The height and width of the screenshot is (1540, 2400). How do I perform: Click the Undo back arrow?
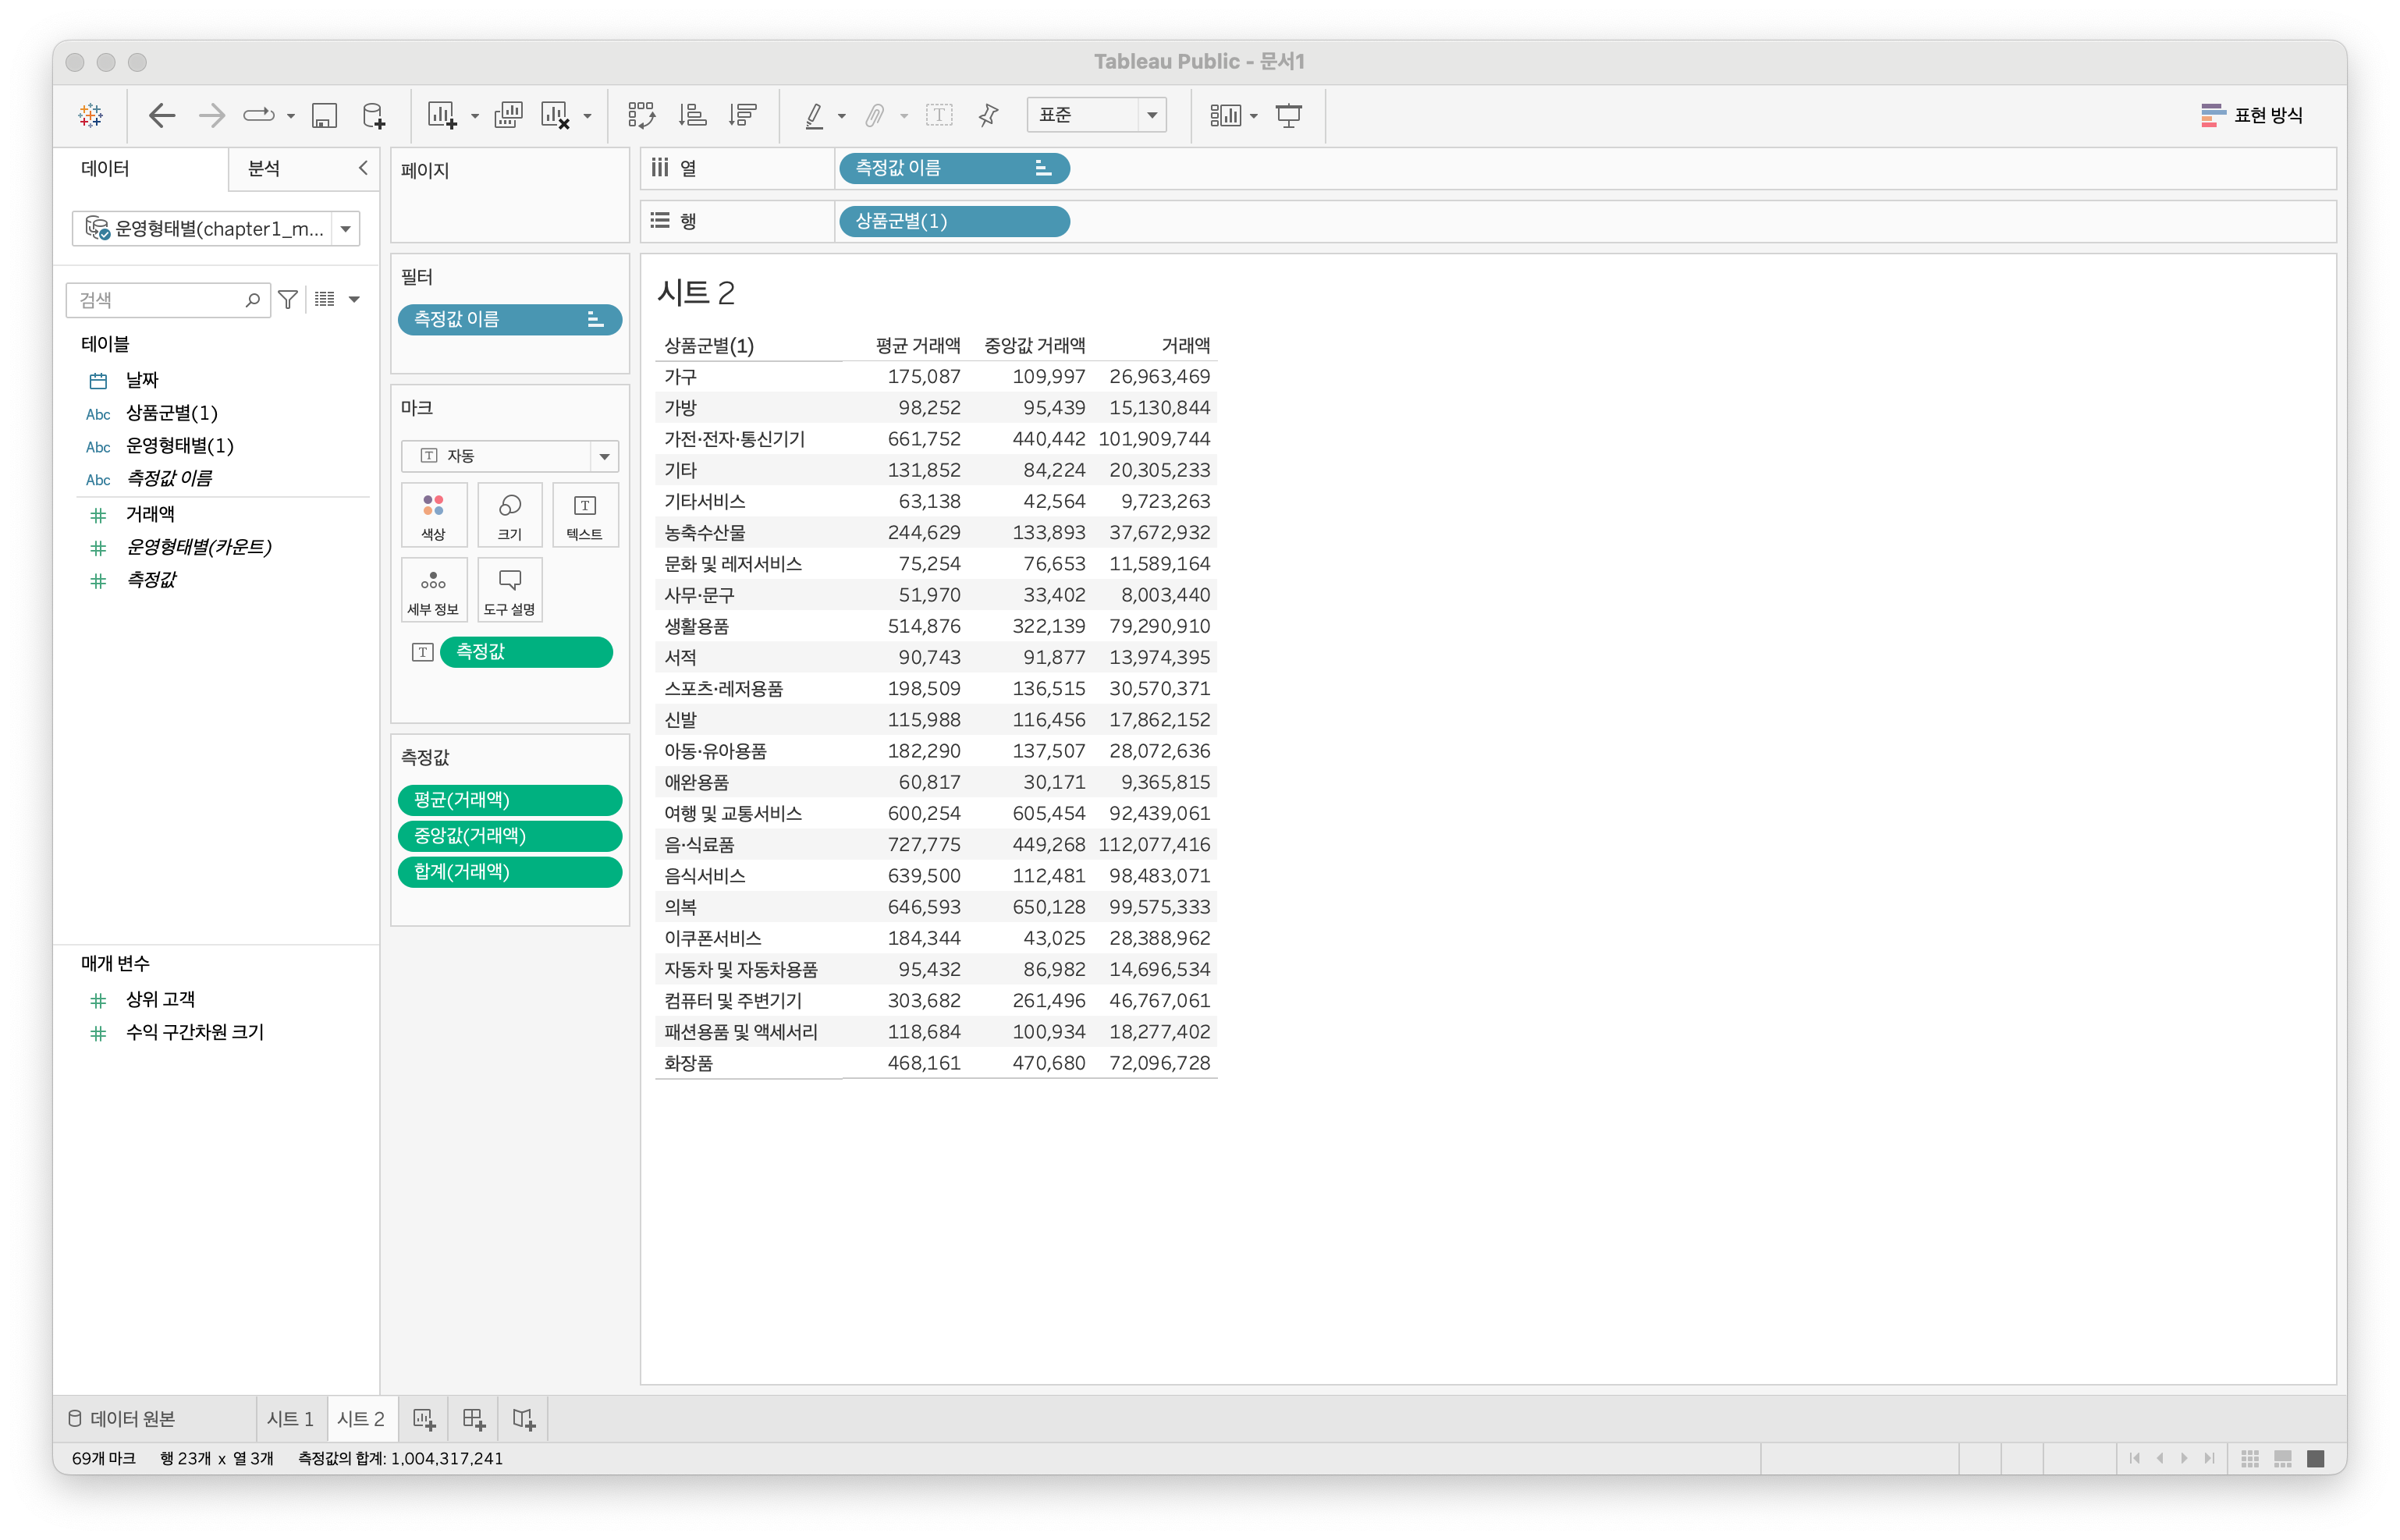(x=161, y=116)
